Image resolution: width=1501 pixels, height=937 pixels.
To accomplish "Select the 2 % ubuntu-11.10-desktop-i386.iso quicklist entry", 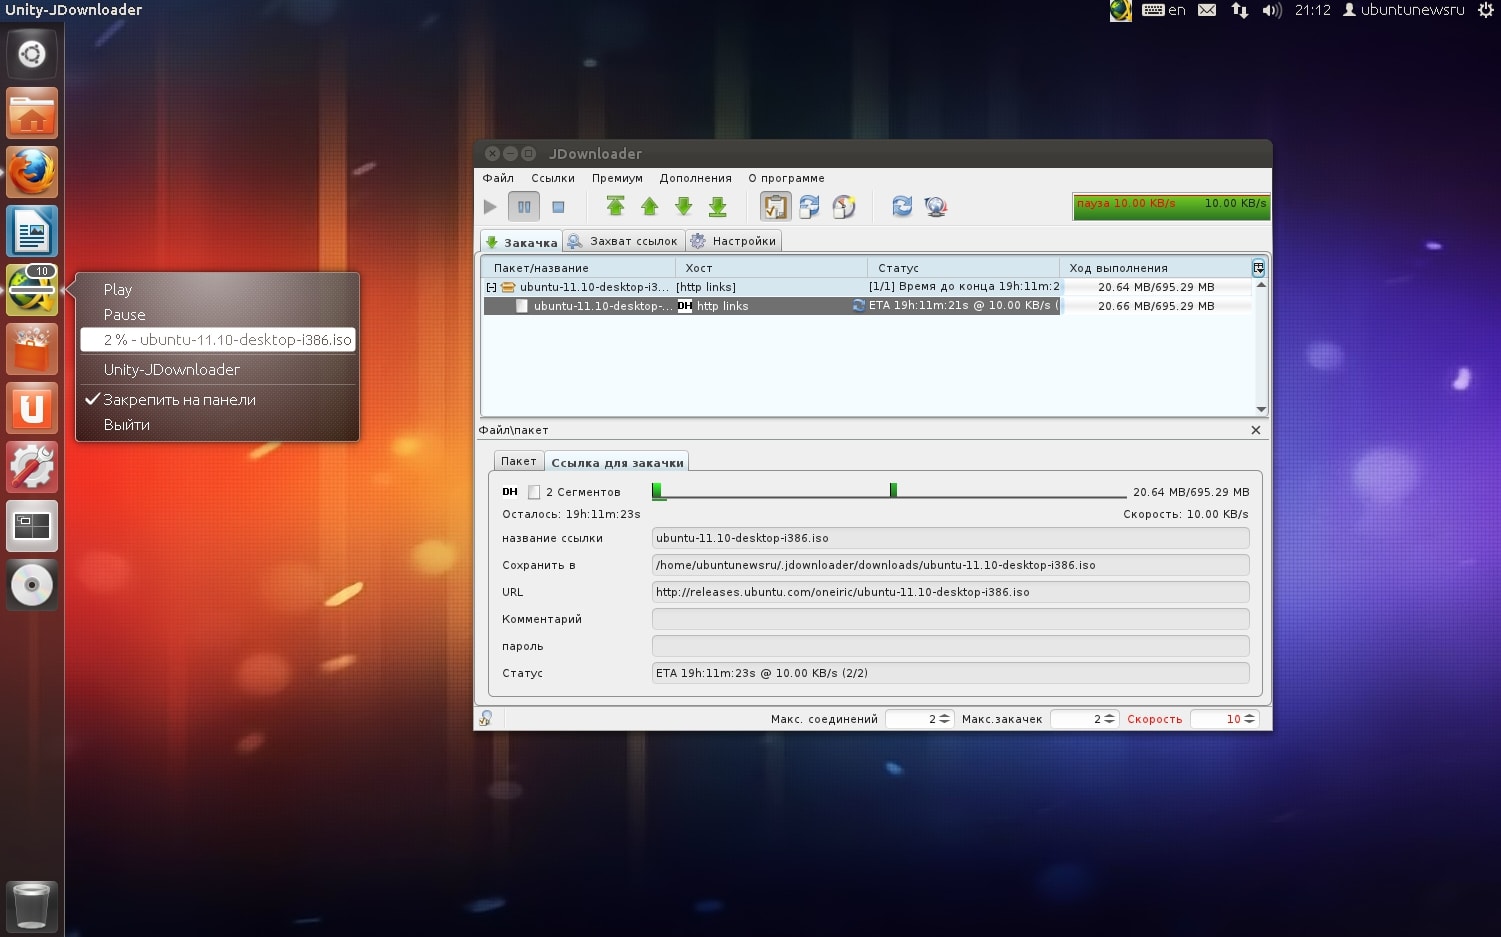I will point(217,340).
